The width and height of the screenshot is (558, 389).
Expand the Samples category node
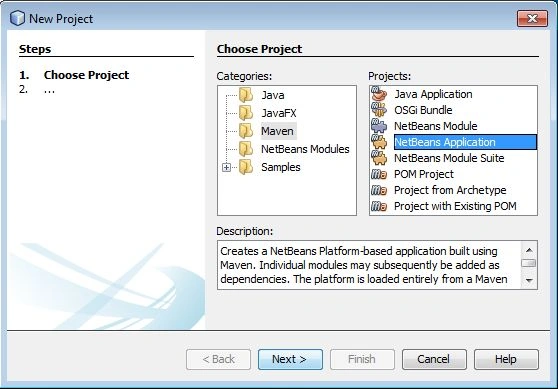226,167
